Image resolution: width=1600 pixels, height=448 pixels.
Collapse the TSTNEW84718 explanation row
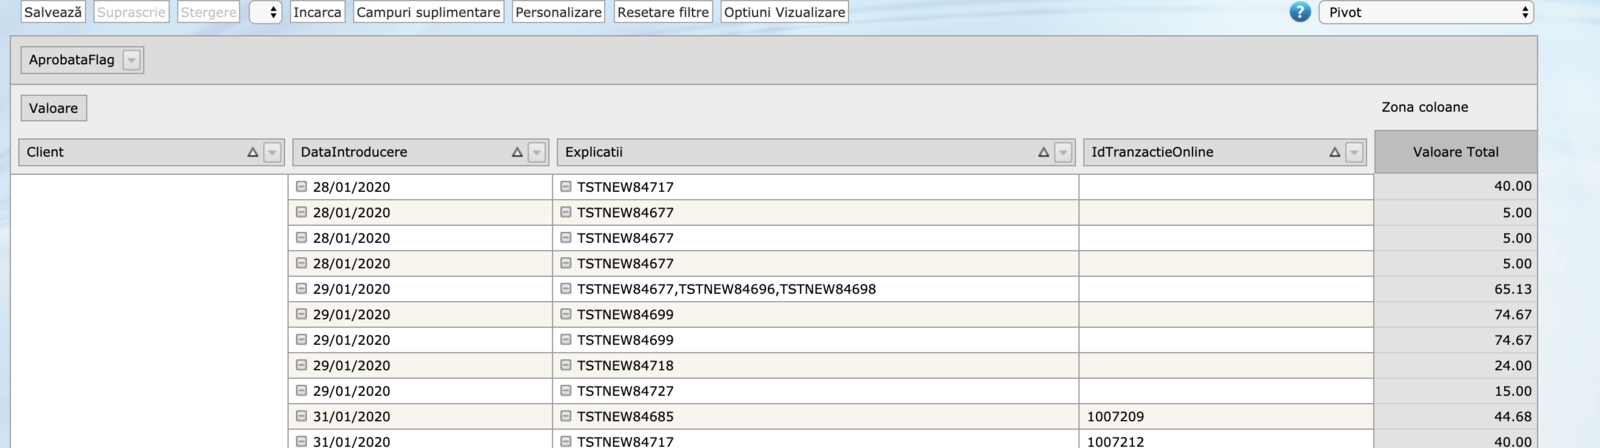(566, 365)
